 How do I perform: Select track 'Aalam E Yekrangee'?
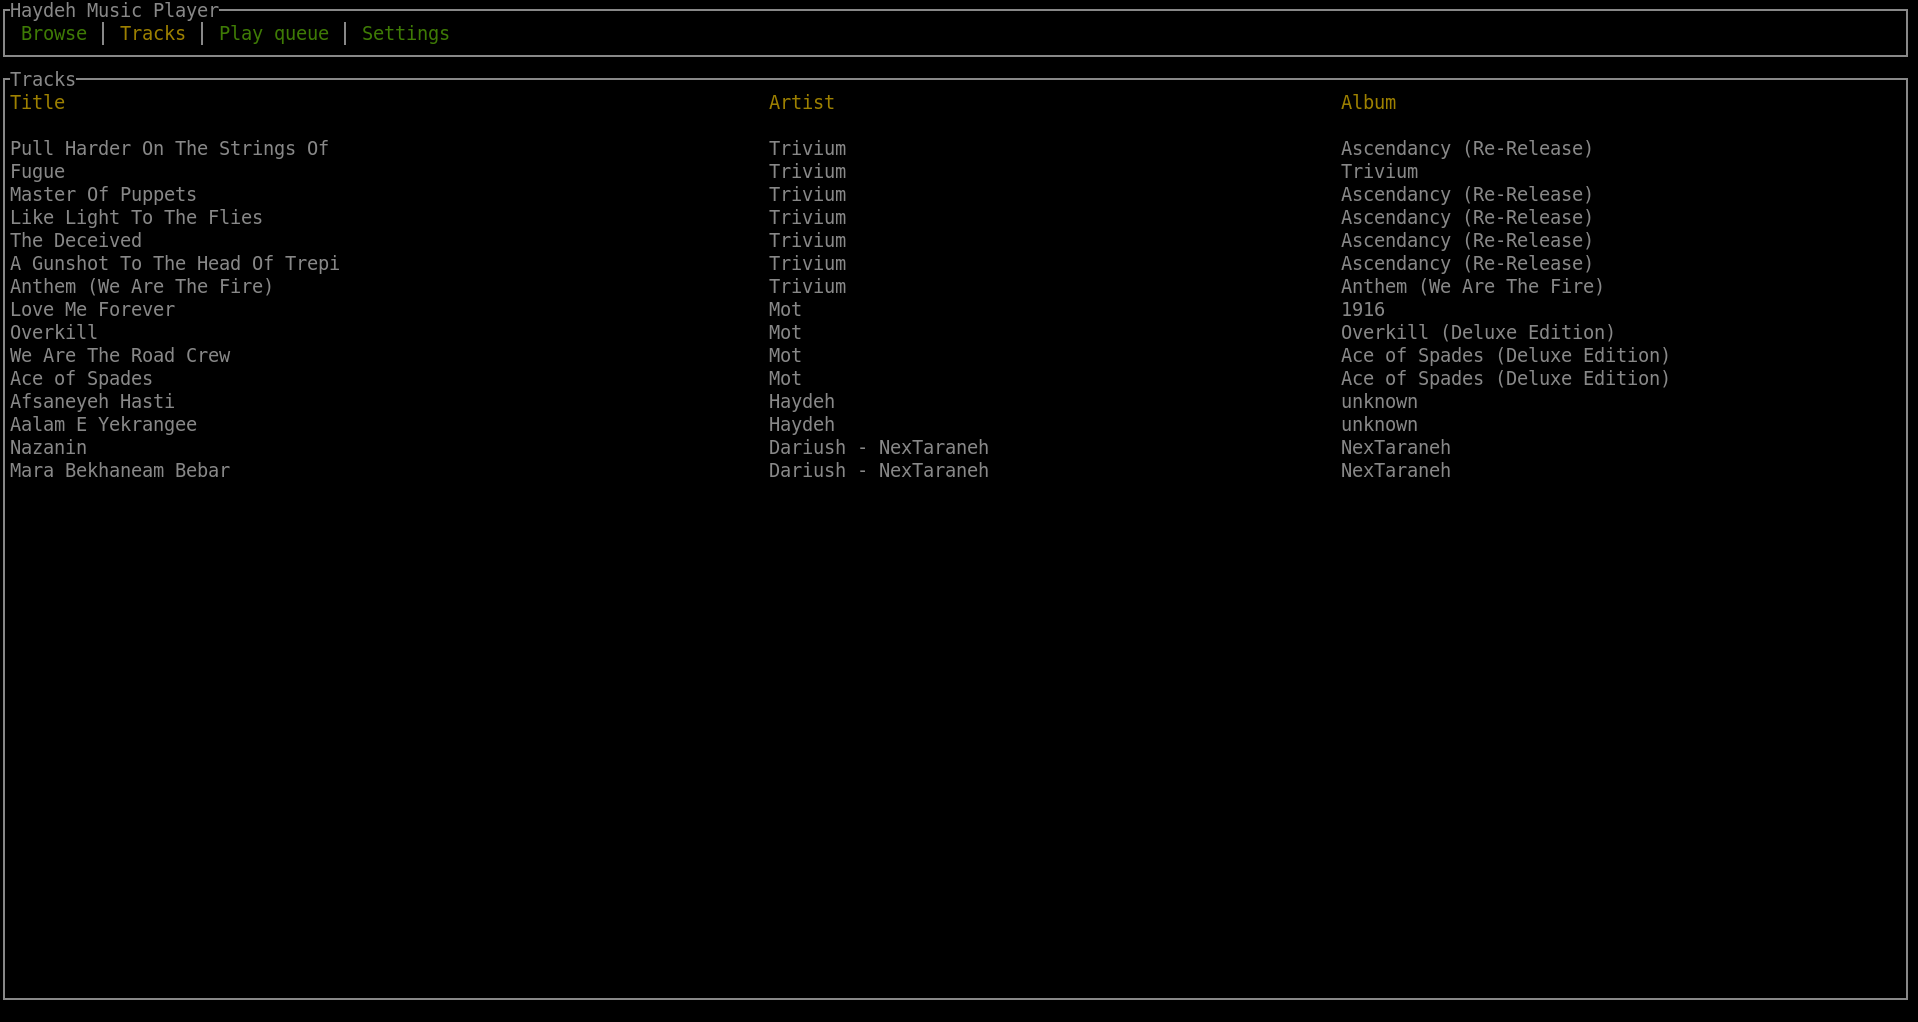[x=103, y=424]
